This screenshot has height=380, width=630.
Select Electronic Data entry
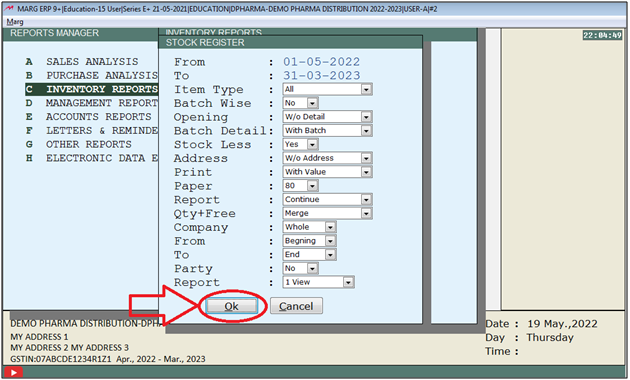point(92,158)
